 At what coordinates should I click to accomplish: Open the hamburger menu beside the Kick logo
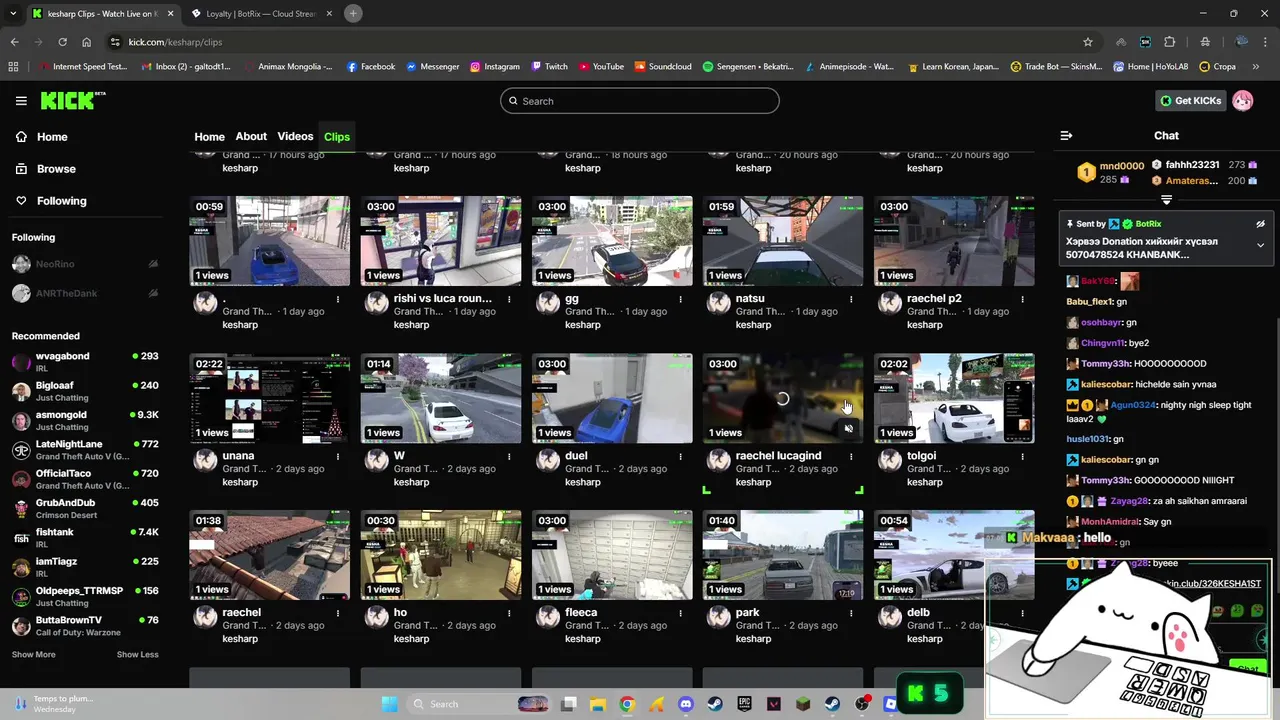[21, 101]
